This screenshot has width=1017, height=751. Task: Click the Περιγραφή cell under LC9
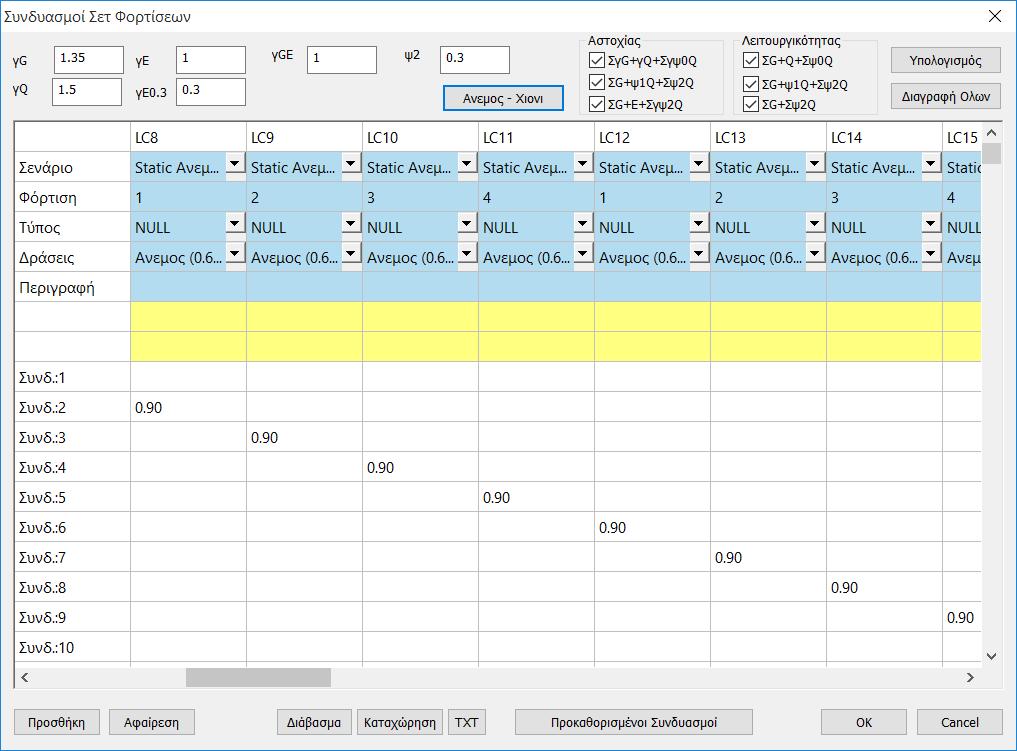point(304,287)
